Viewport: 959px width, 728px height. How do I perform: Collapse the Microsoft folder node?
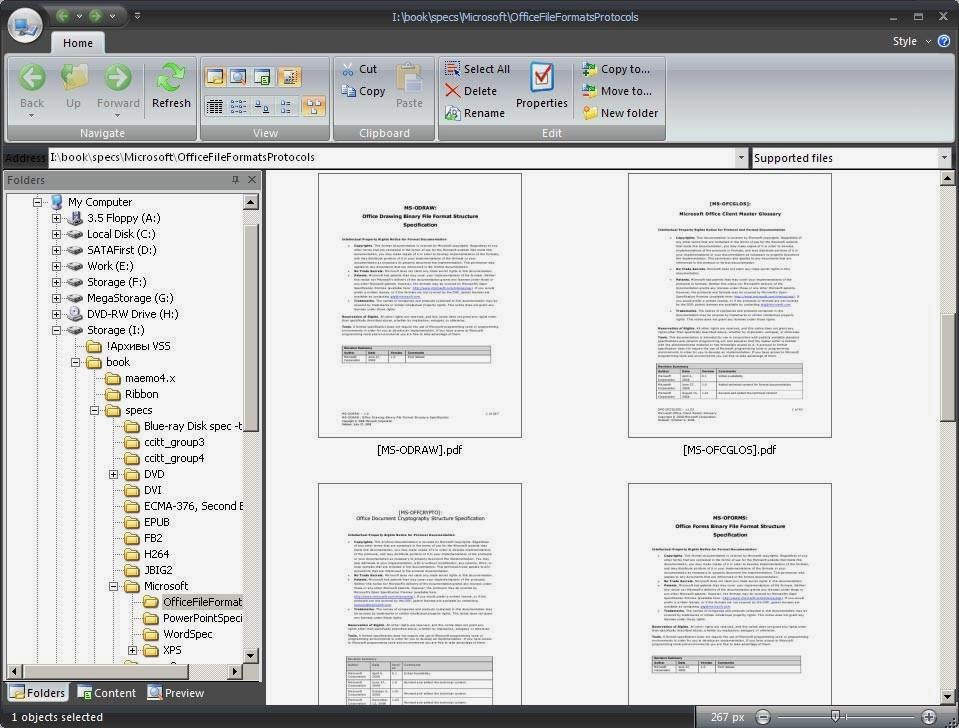tap(113, 586)
